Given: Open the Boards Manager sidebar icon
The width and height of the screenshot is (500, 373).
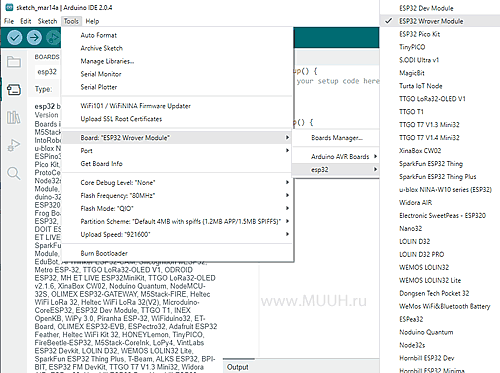Looking at the screenshot, I should 14,89.
